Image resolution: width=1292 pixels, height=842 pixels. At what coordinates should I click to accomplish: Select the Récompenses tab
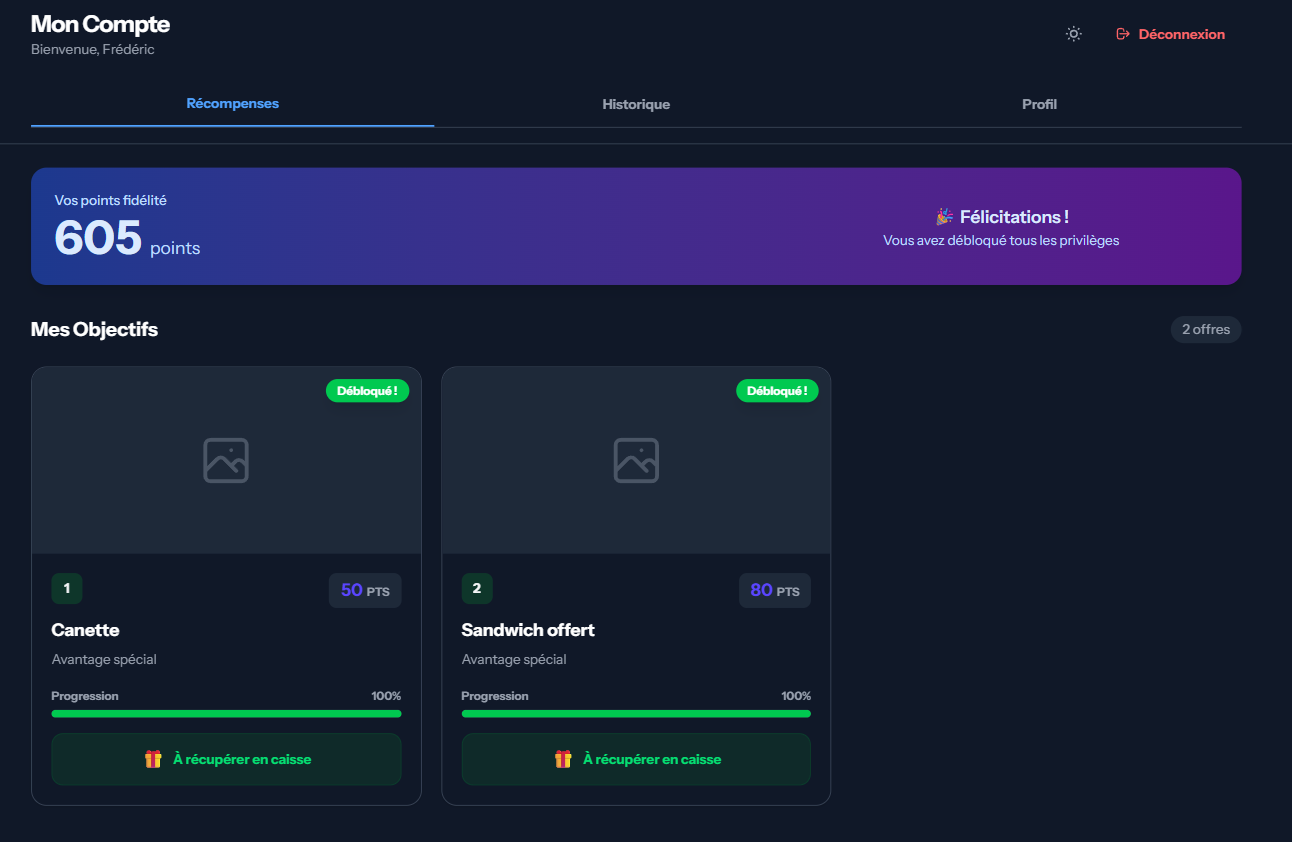click(x=232, y=102)
